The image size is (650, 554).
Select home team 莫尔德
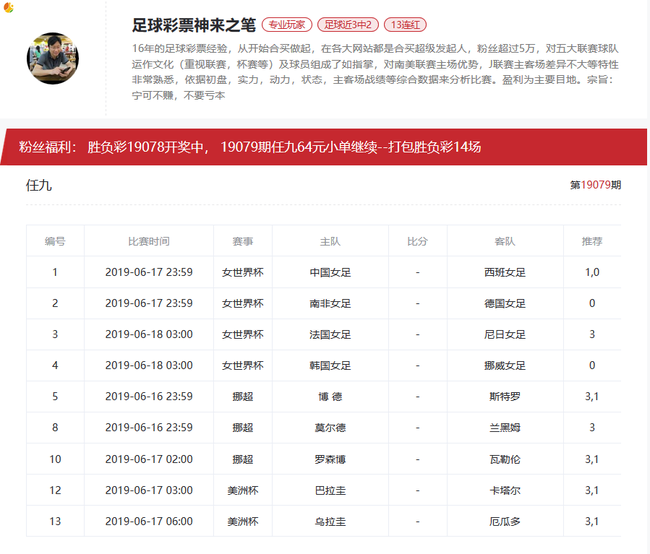330,428
